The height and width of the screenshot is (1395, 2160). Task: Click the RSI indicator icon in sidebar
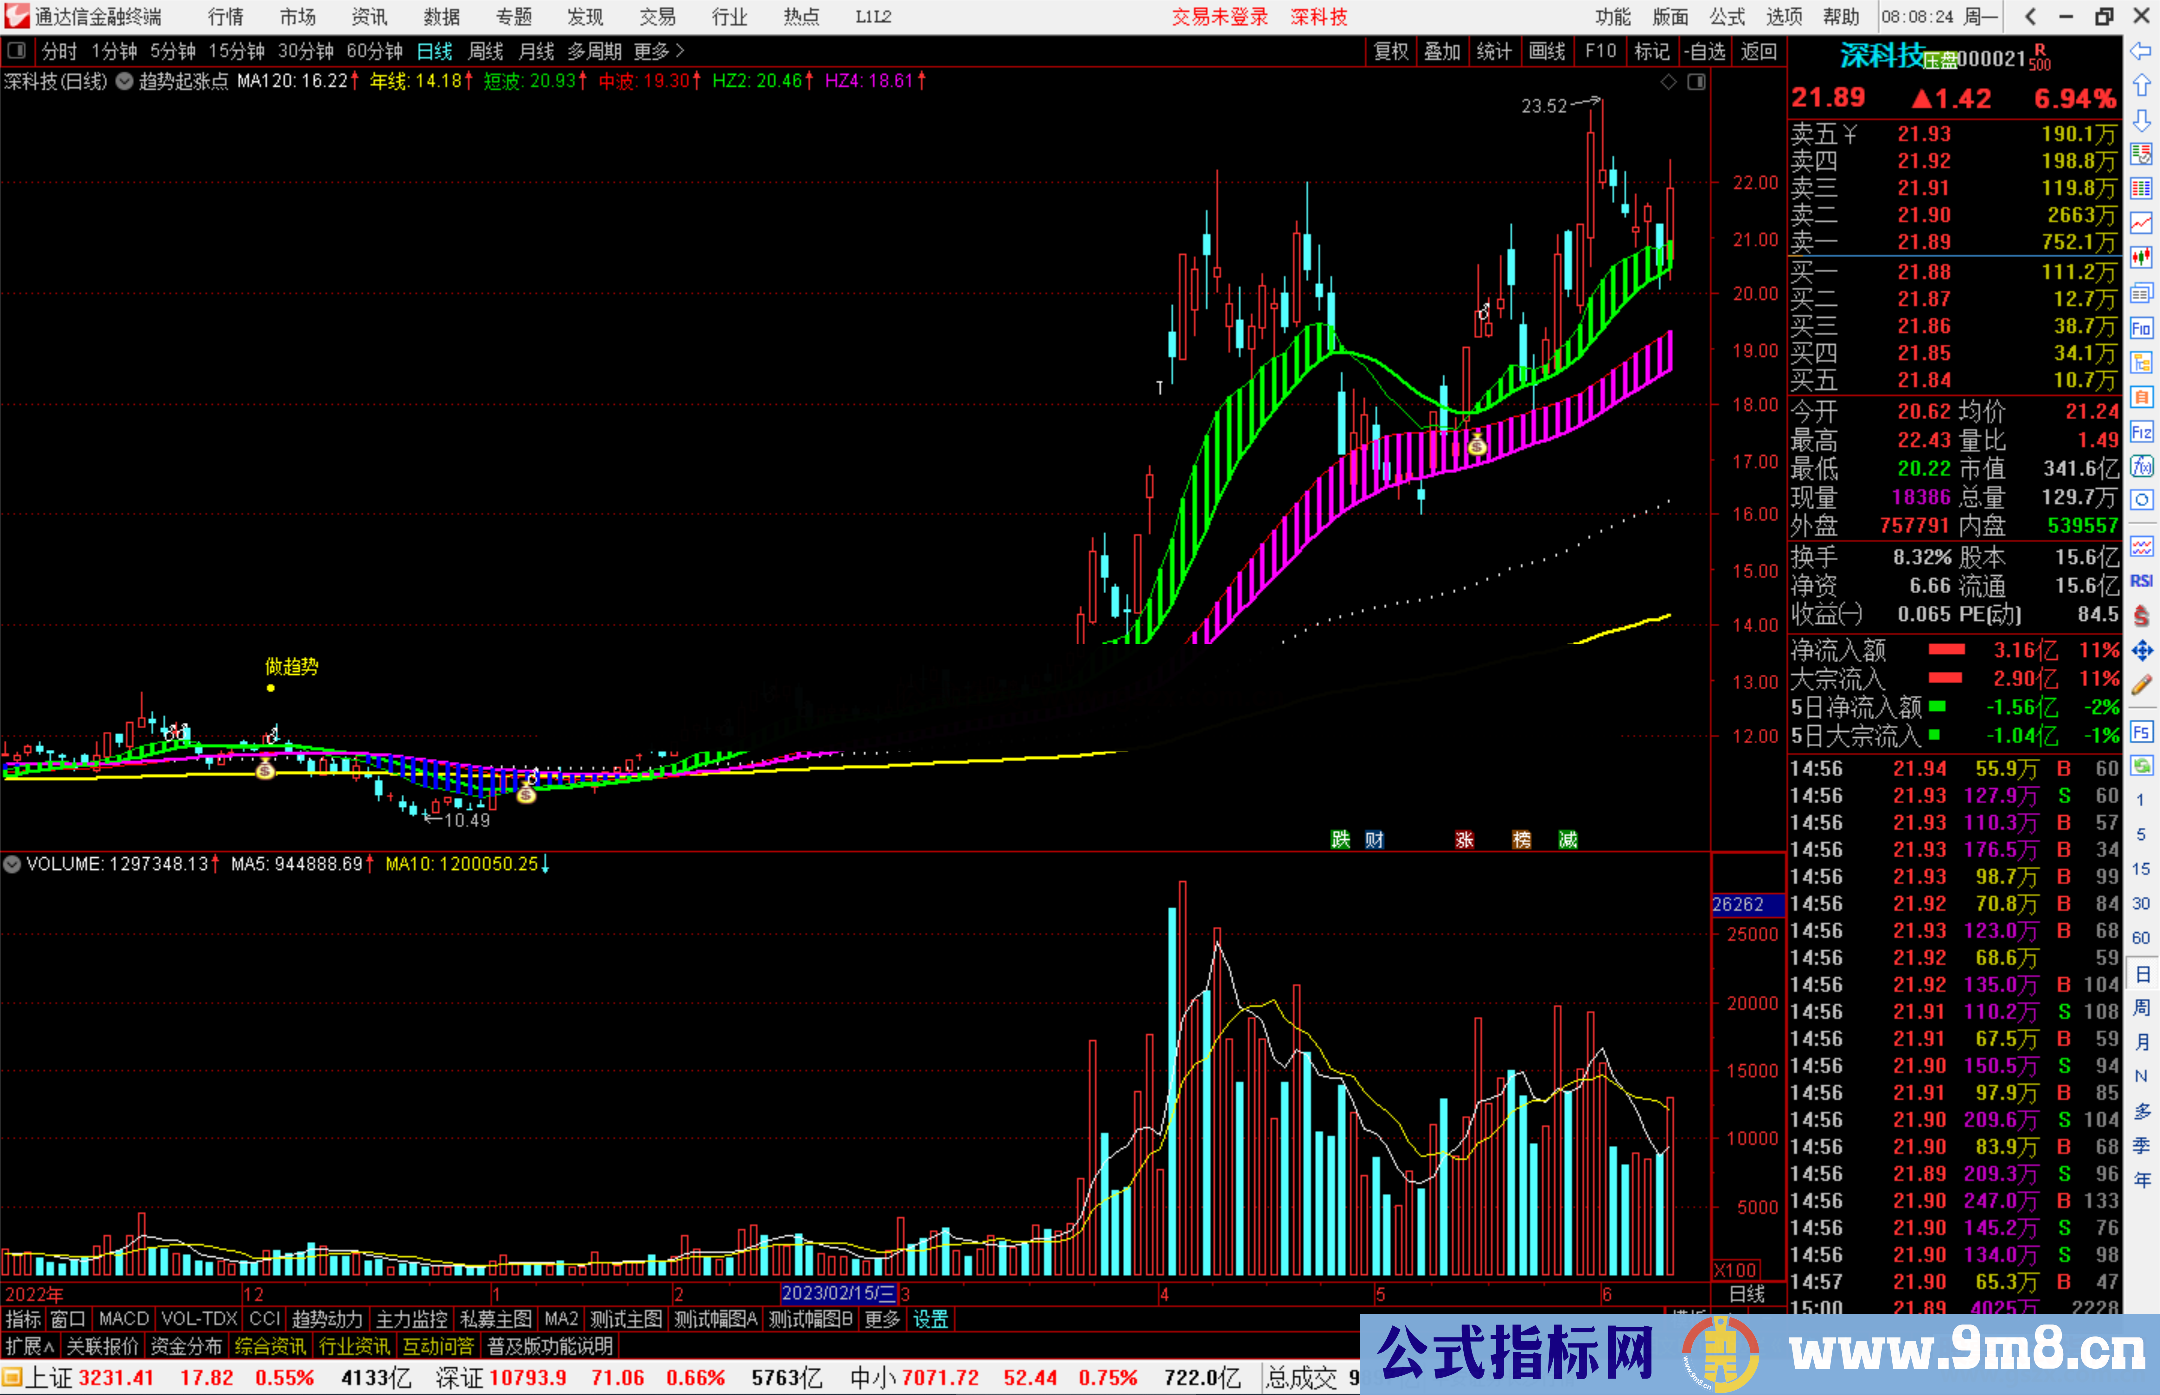point(2141,581)
